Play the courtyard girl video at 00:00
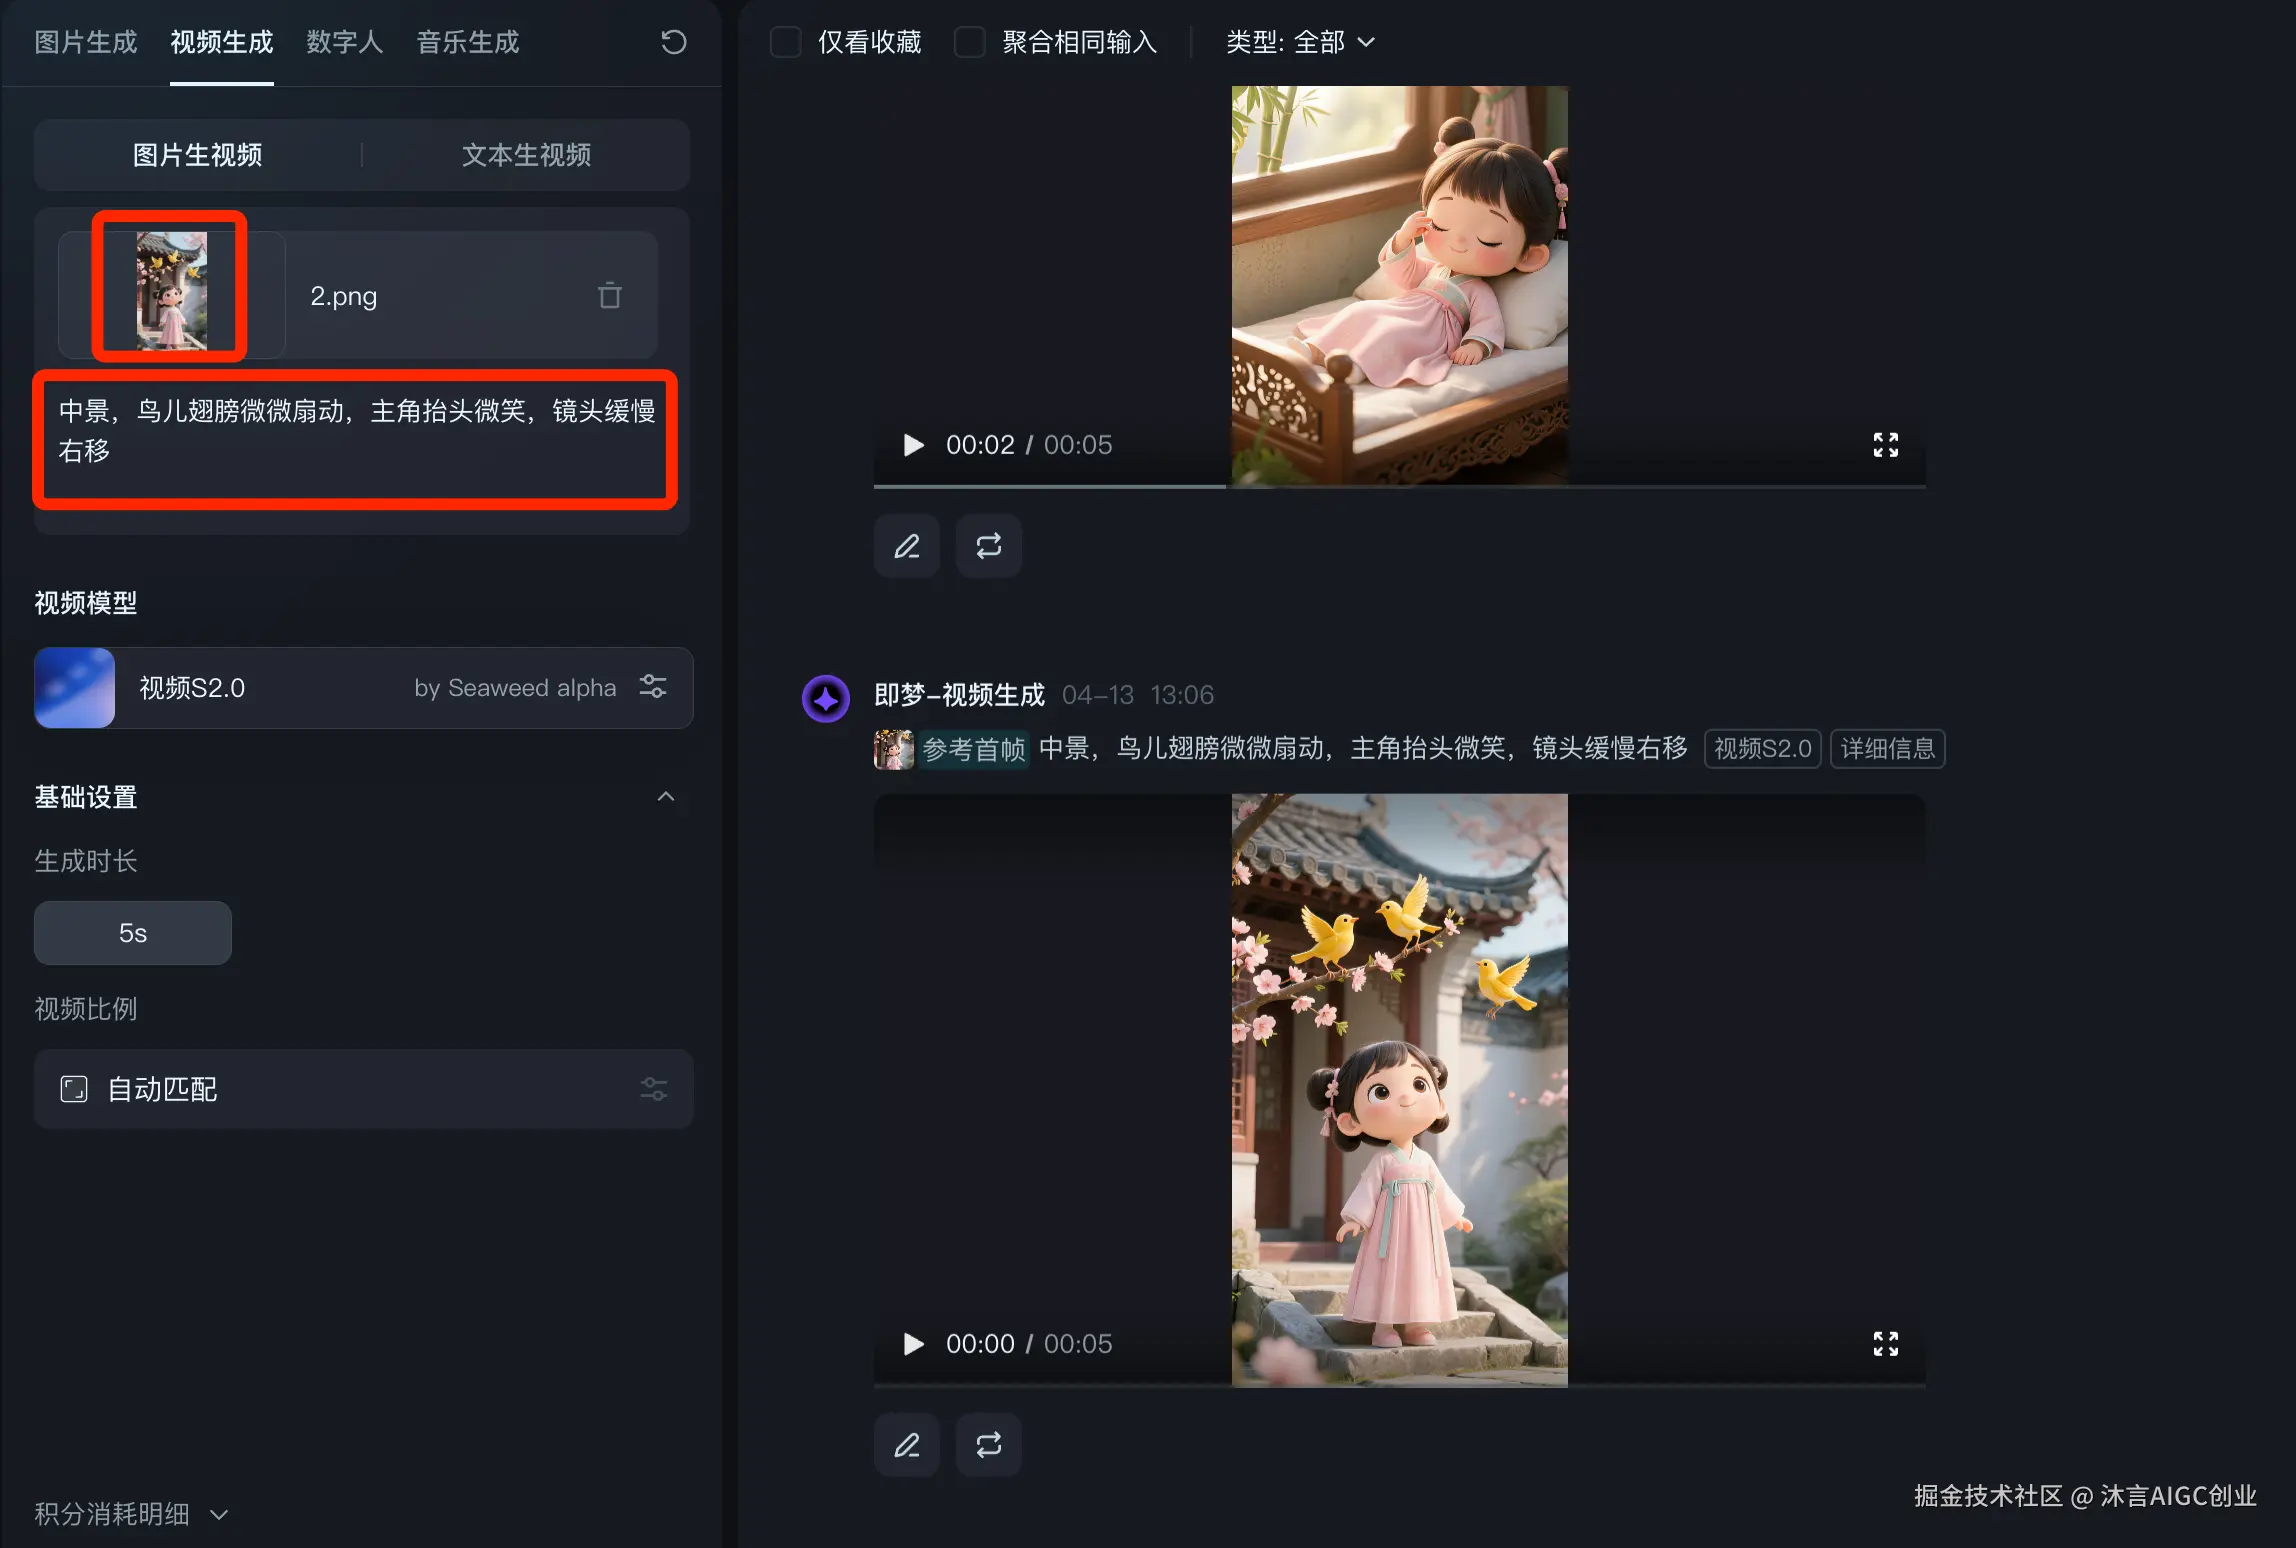This screenshot has width=2296, height=1548. pyautogui.click(x=913, y=1343)
